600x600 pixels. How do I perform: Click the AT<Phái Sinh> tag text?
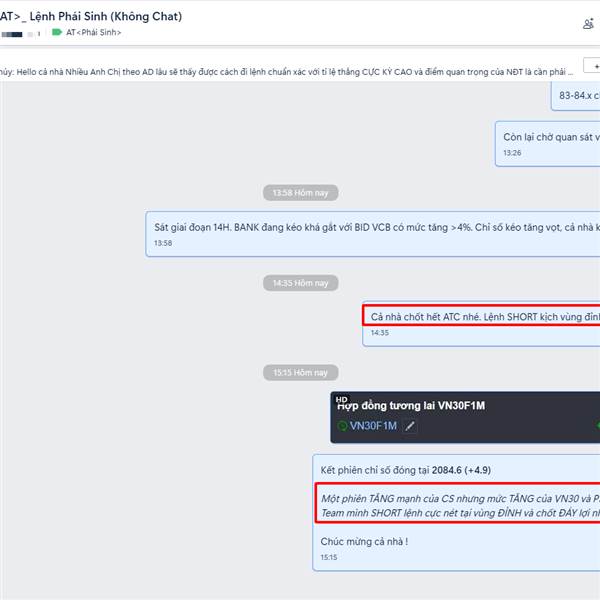(x=94, y=33)
